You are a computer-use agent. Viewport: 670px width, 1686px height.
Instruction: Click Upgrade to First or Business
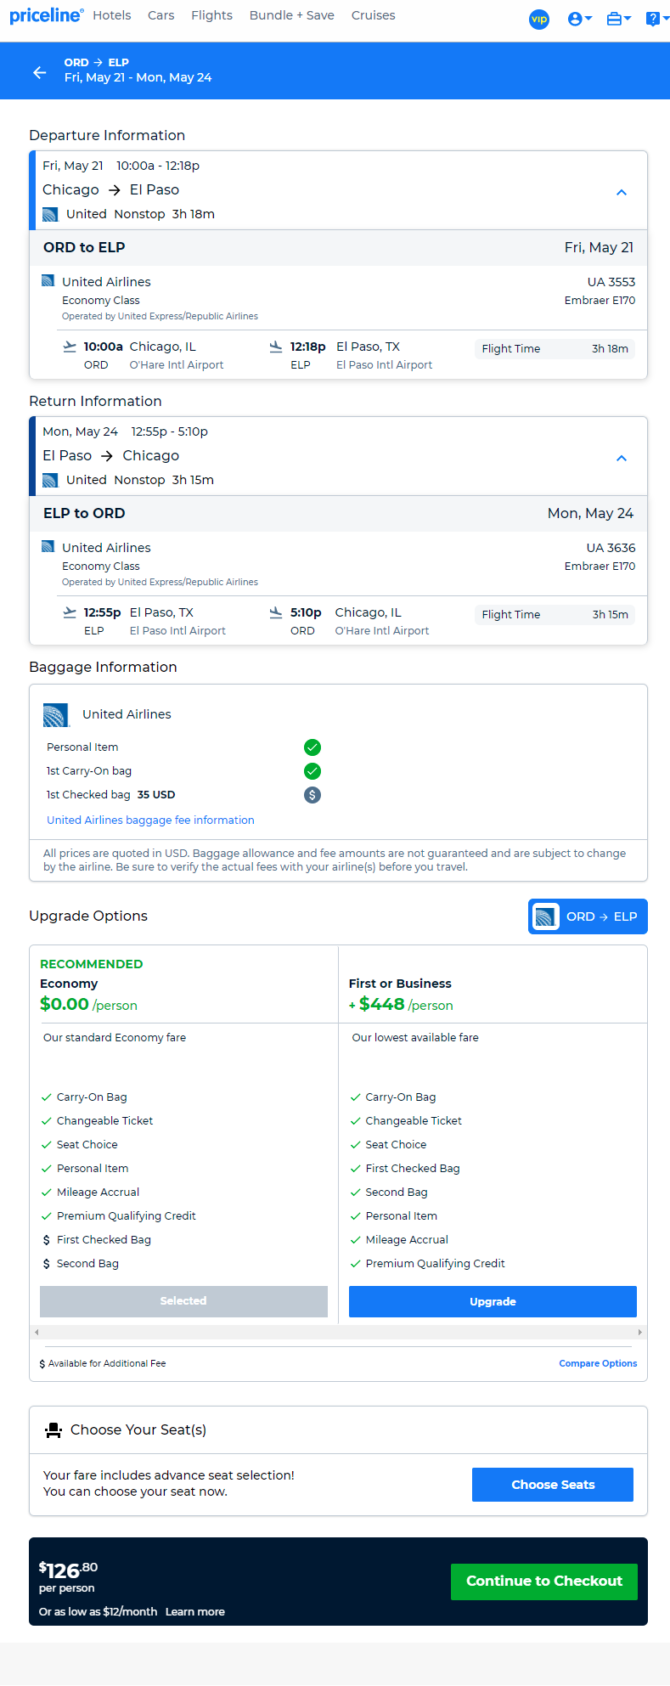493,1302
